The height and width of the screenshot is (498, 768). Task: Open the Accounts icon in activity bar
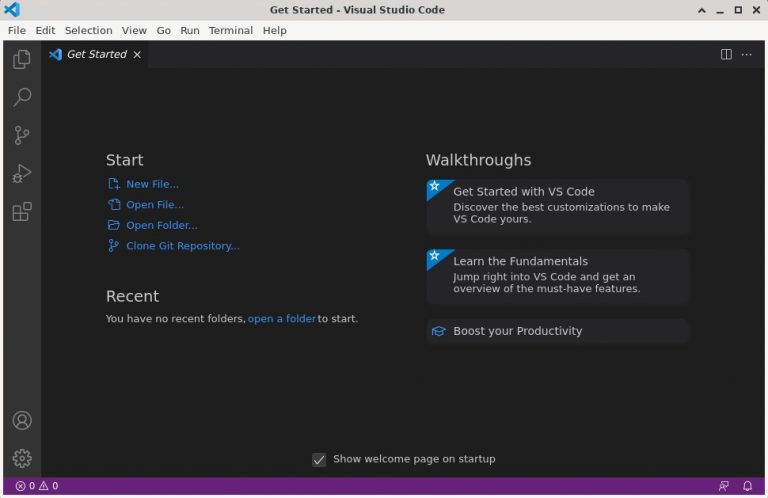22,421
